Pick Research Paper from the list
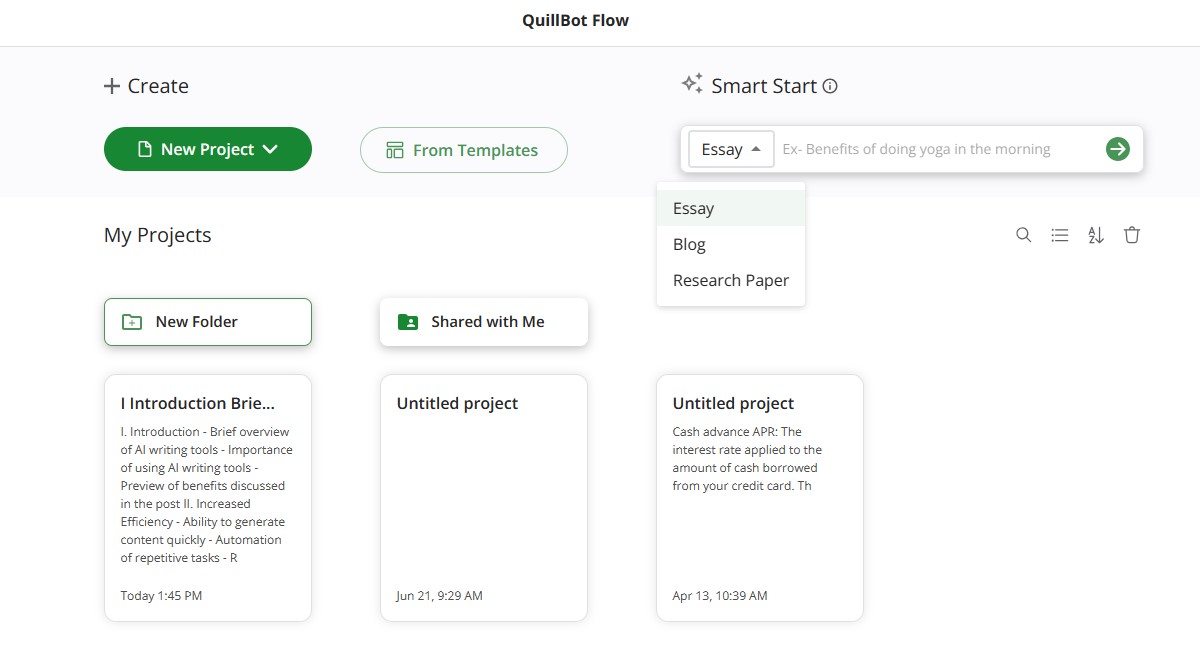 click(730, 280)
